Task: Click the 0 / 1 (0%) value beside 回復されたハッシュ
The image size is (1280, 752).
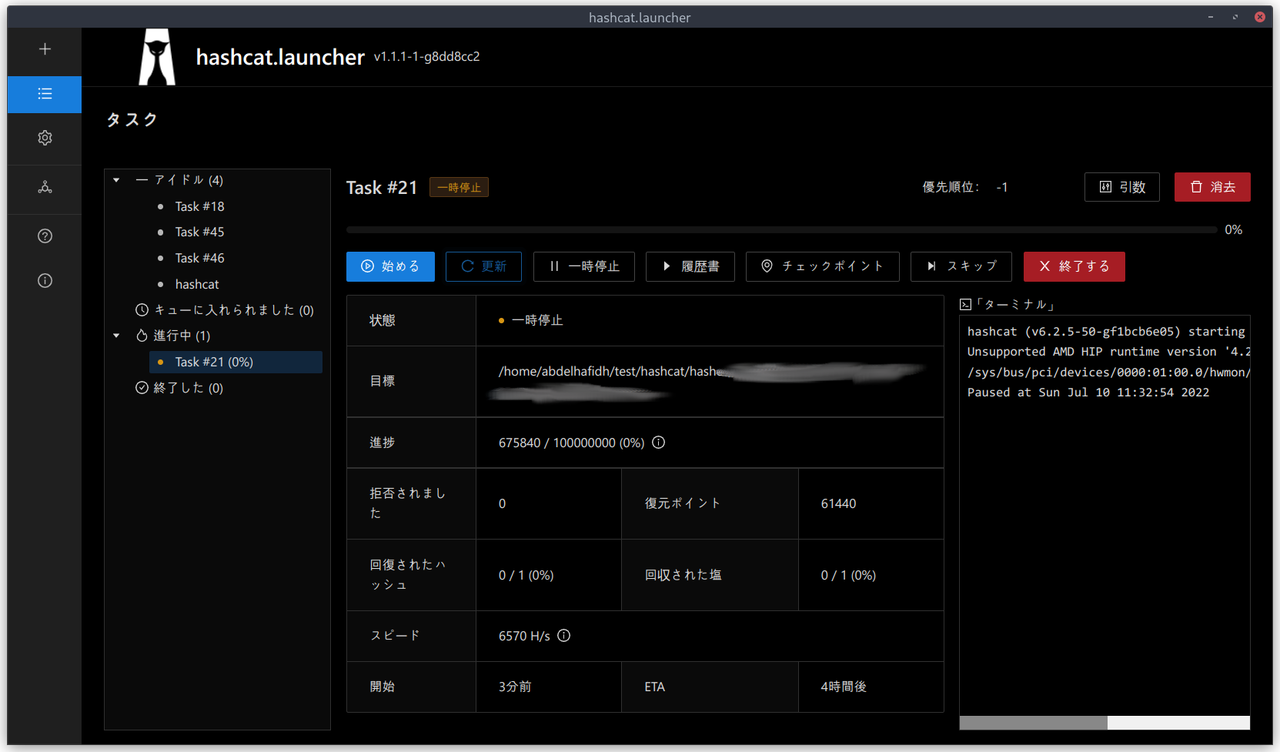Action: point(526,575)
